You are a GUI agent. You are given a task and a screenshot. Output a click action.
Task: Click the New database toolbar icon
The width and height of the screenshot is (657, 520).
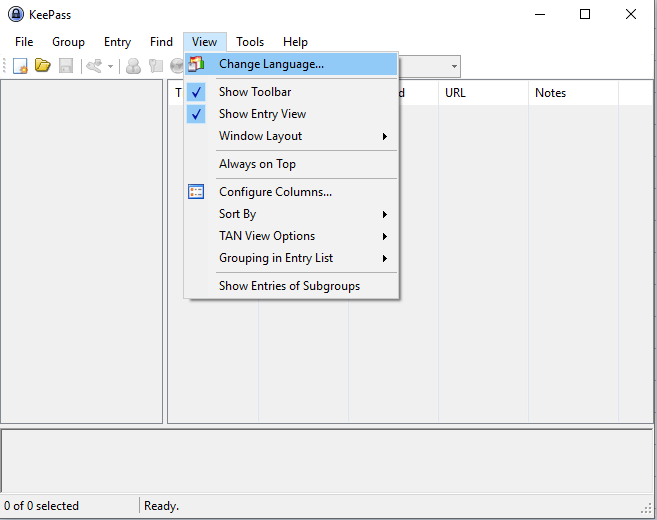point(20,66)
